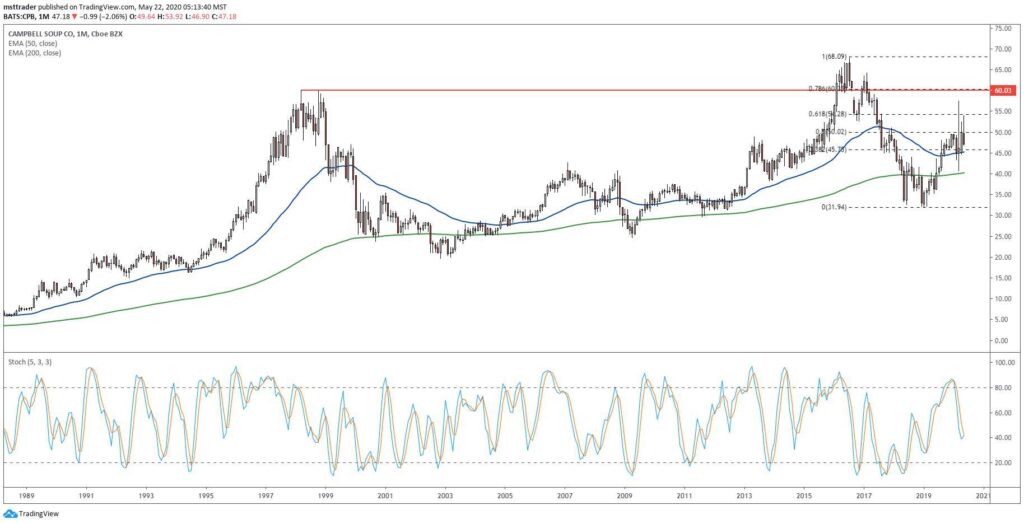Click the 2017 year label

click(x=863, y=497)
